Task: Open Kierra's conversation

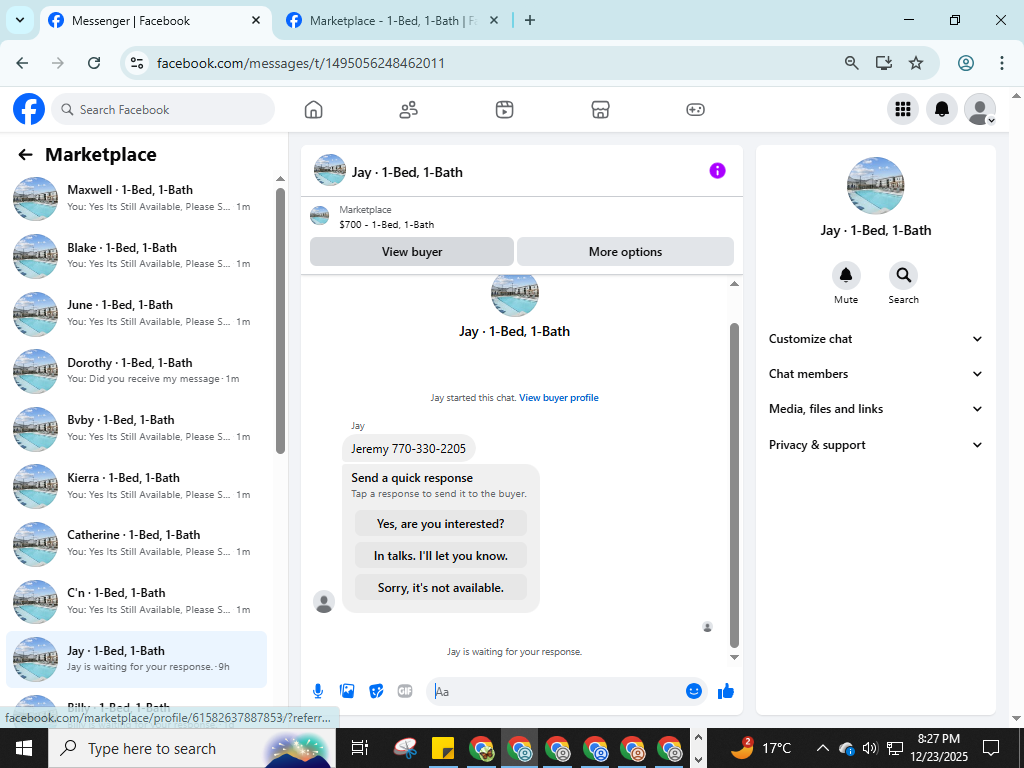Action: point(136,486)
